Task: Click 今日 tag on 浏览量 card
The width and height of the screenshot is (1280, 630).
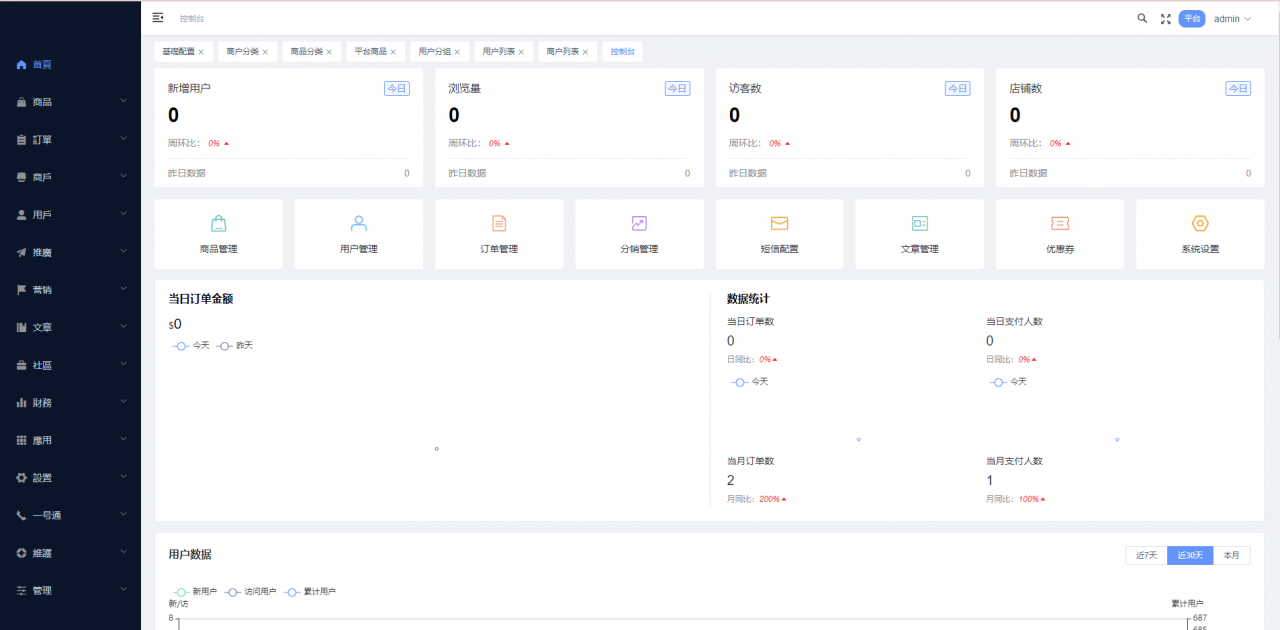Action: 678,89
